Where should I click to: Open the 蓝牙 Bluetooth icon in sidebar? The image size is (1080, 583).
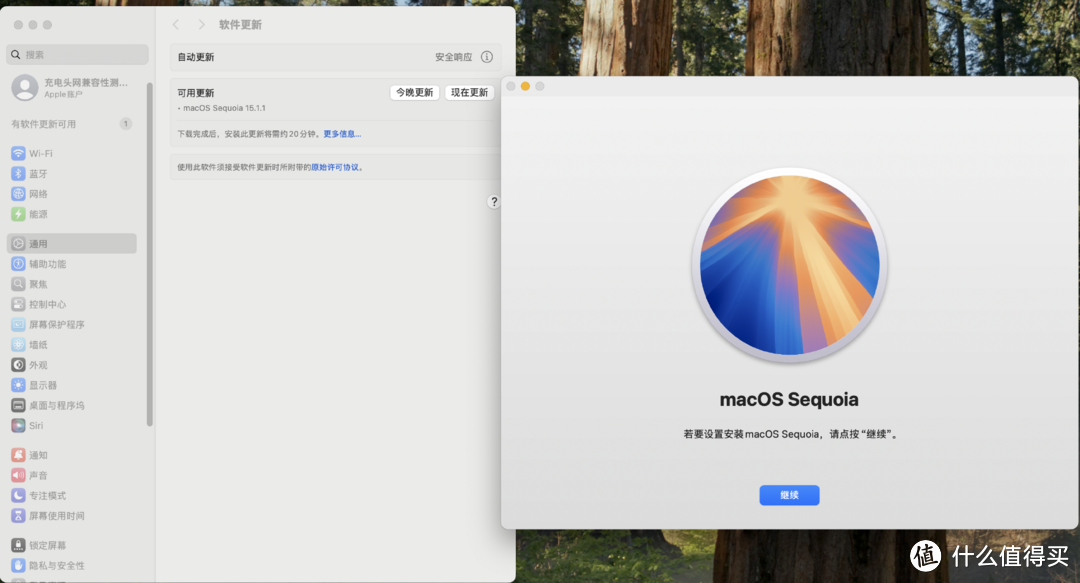19,174
